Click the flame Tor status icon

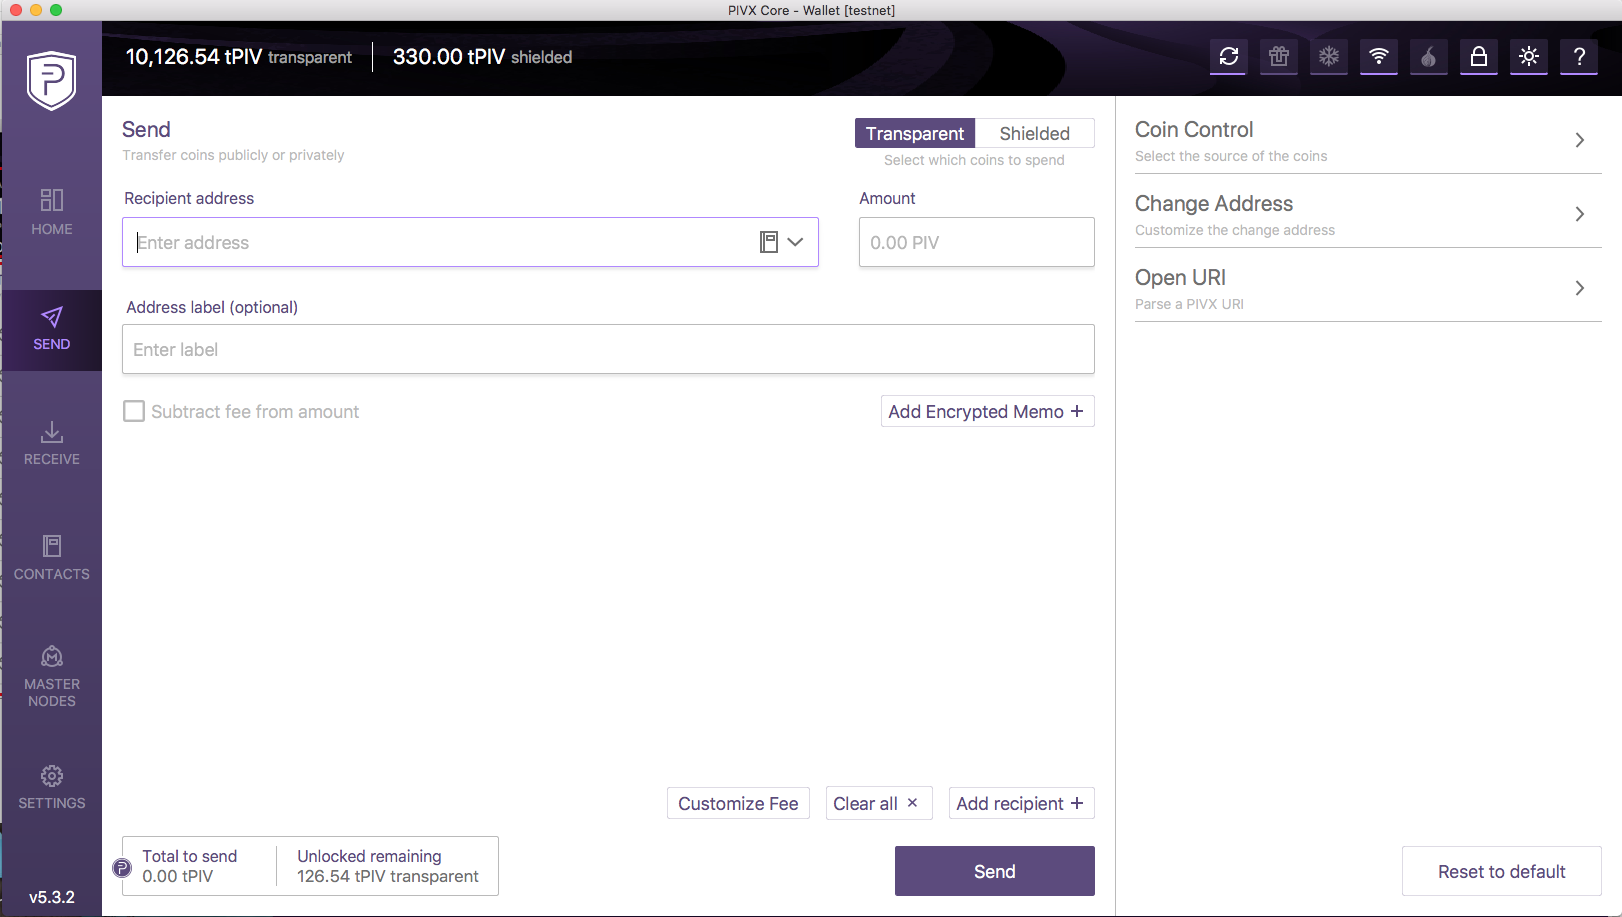(1429, 57)
